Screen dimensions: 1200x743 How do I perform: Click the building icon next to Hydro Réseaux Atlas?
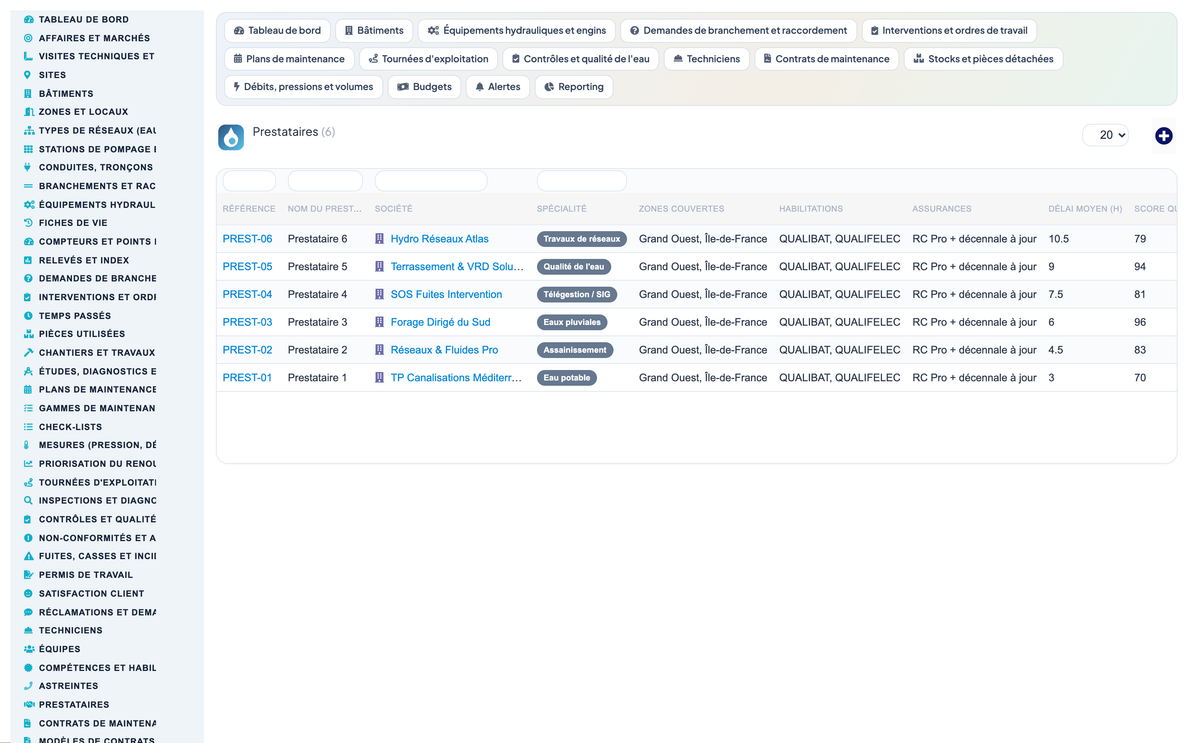pos(380,239)
